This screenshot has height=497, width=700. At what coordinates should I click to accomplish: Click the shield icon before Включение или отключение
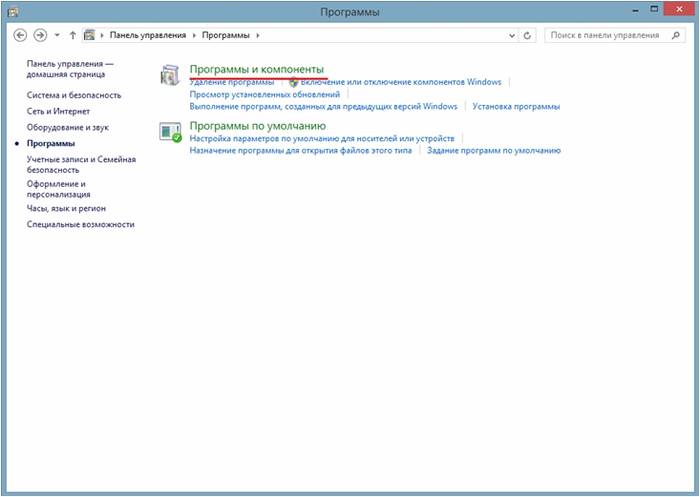pos(293,82)
